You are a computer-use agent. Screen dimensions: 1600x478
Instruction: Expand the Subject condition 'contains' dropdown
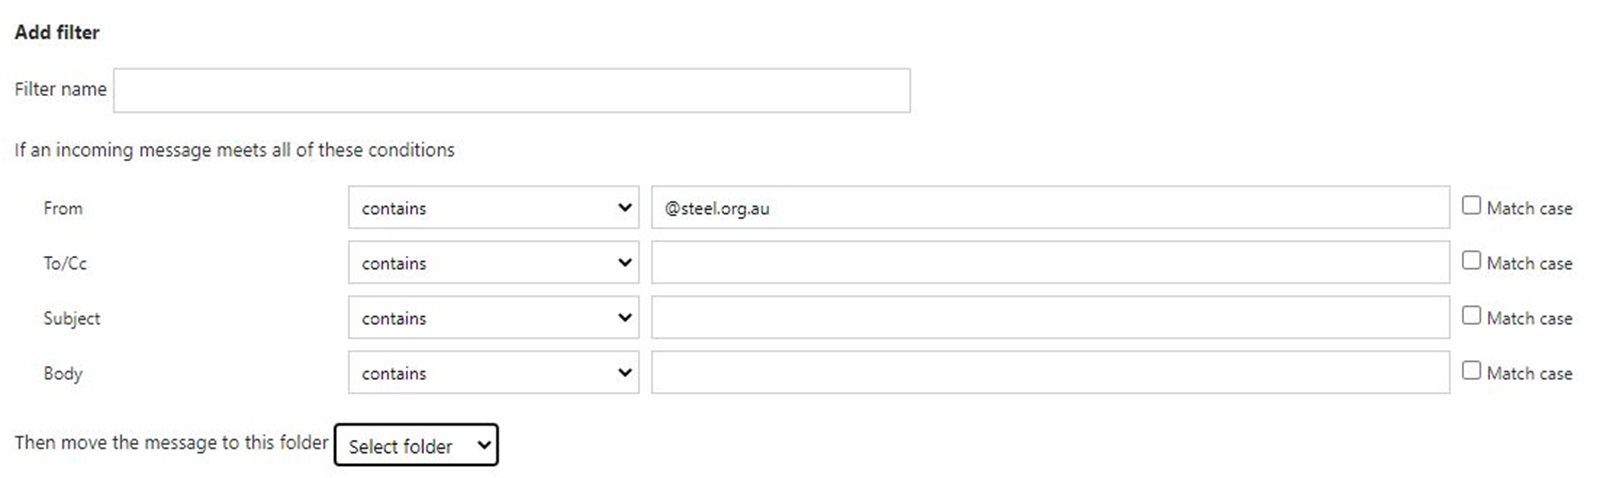(494, 318)
